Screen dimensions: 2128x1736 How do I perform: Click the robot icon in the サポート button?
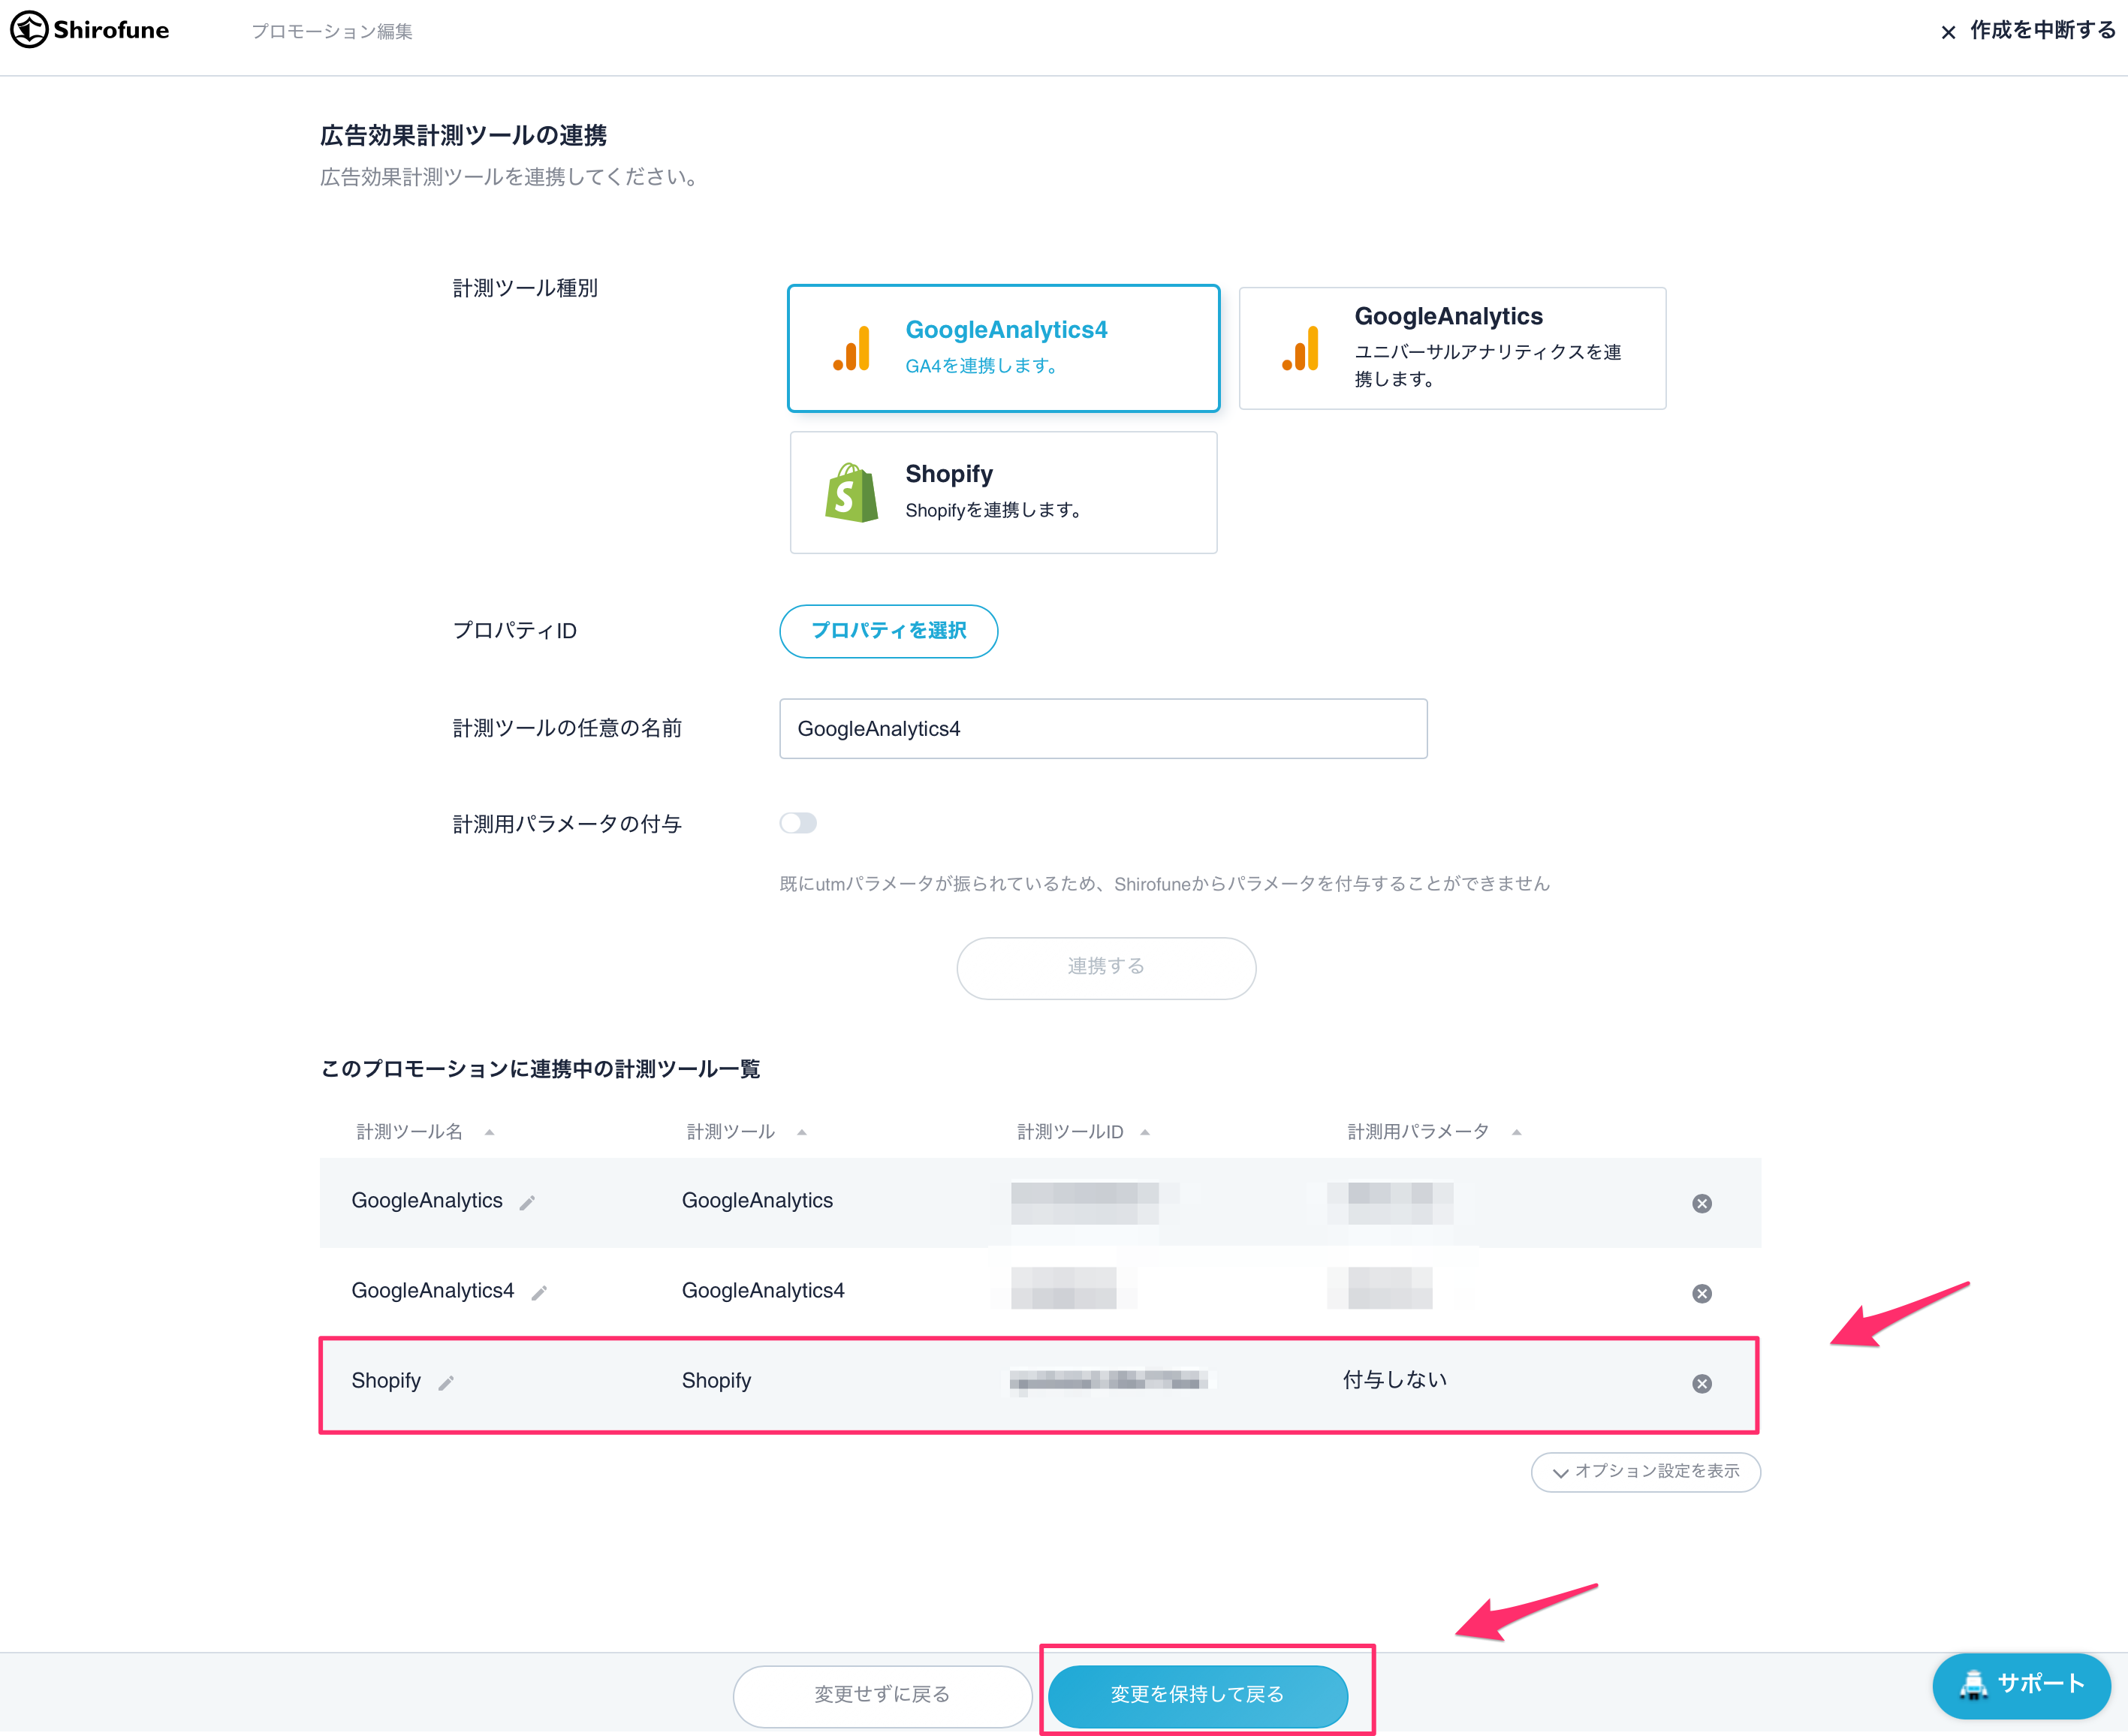point(1973,1685)
